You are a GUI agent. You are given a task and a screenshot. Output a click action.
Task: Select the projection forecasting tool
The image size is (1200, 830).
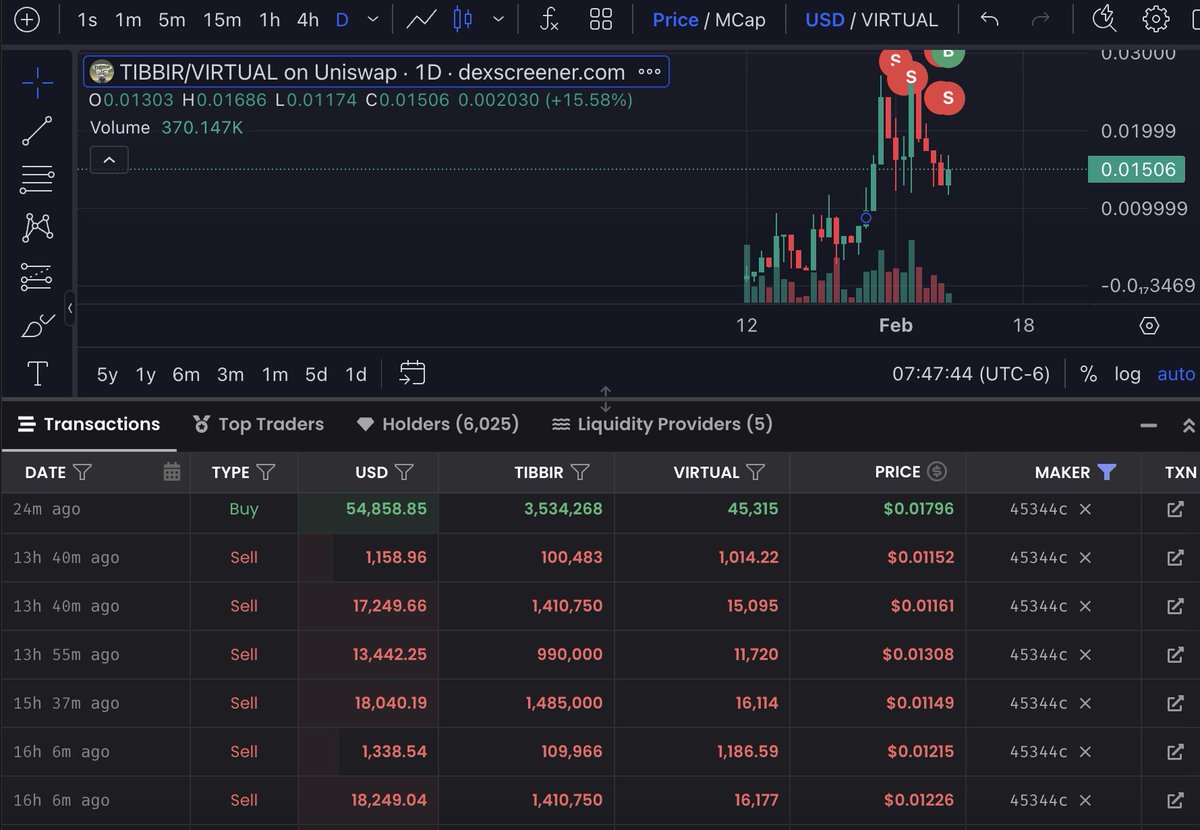pyautogui.click(x=37, y=277)
